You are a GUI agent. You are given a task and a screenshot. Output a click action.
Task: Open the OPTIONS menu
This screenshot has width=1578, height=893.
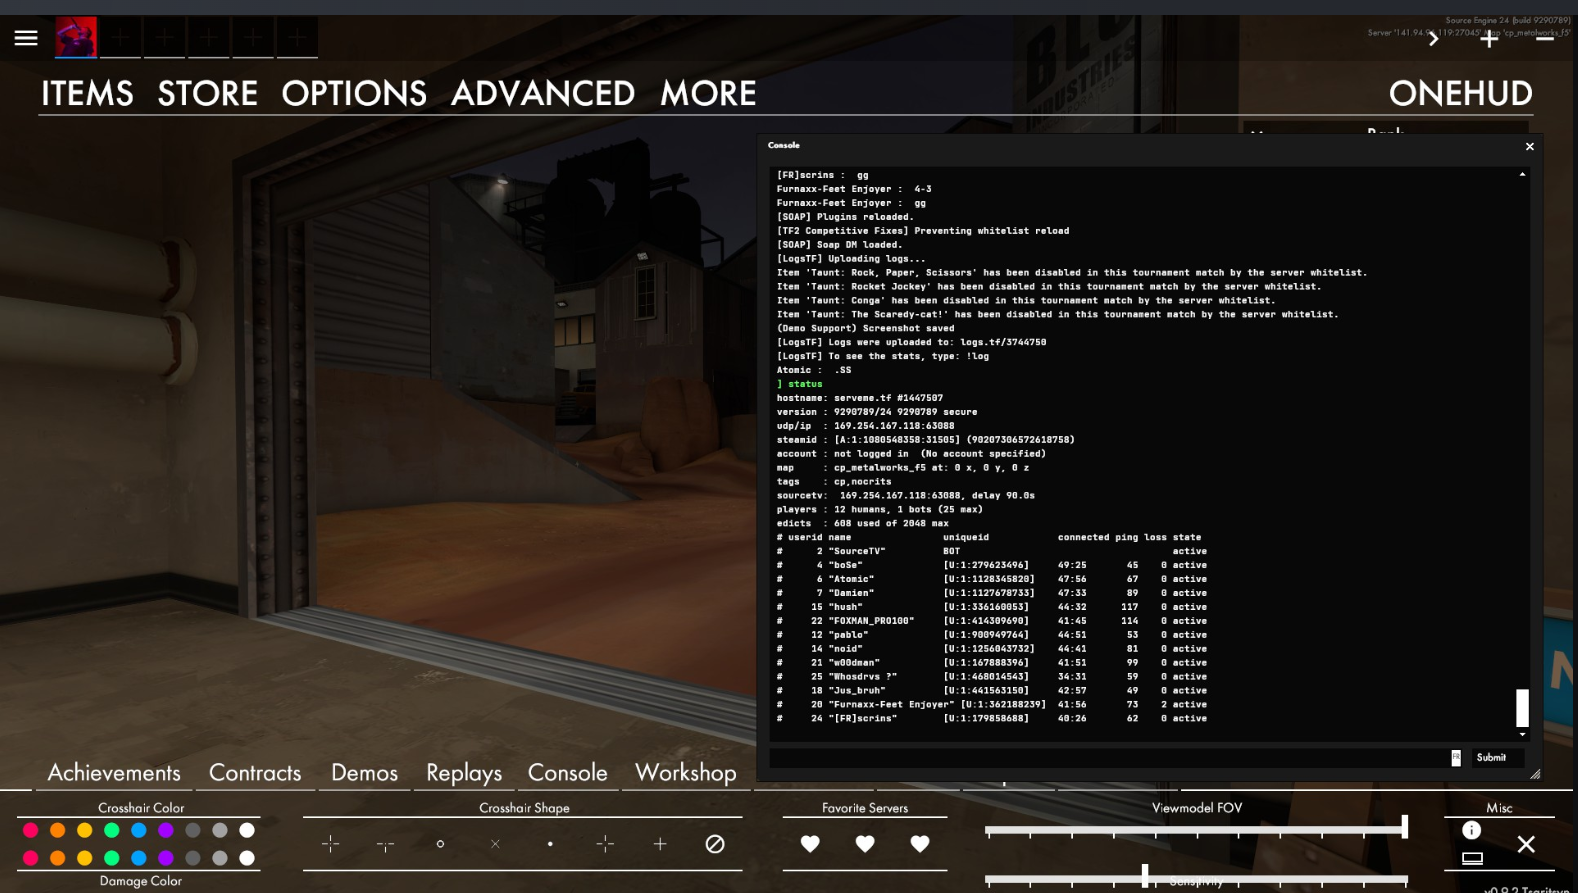click(x=354, y=94)
